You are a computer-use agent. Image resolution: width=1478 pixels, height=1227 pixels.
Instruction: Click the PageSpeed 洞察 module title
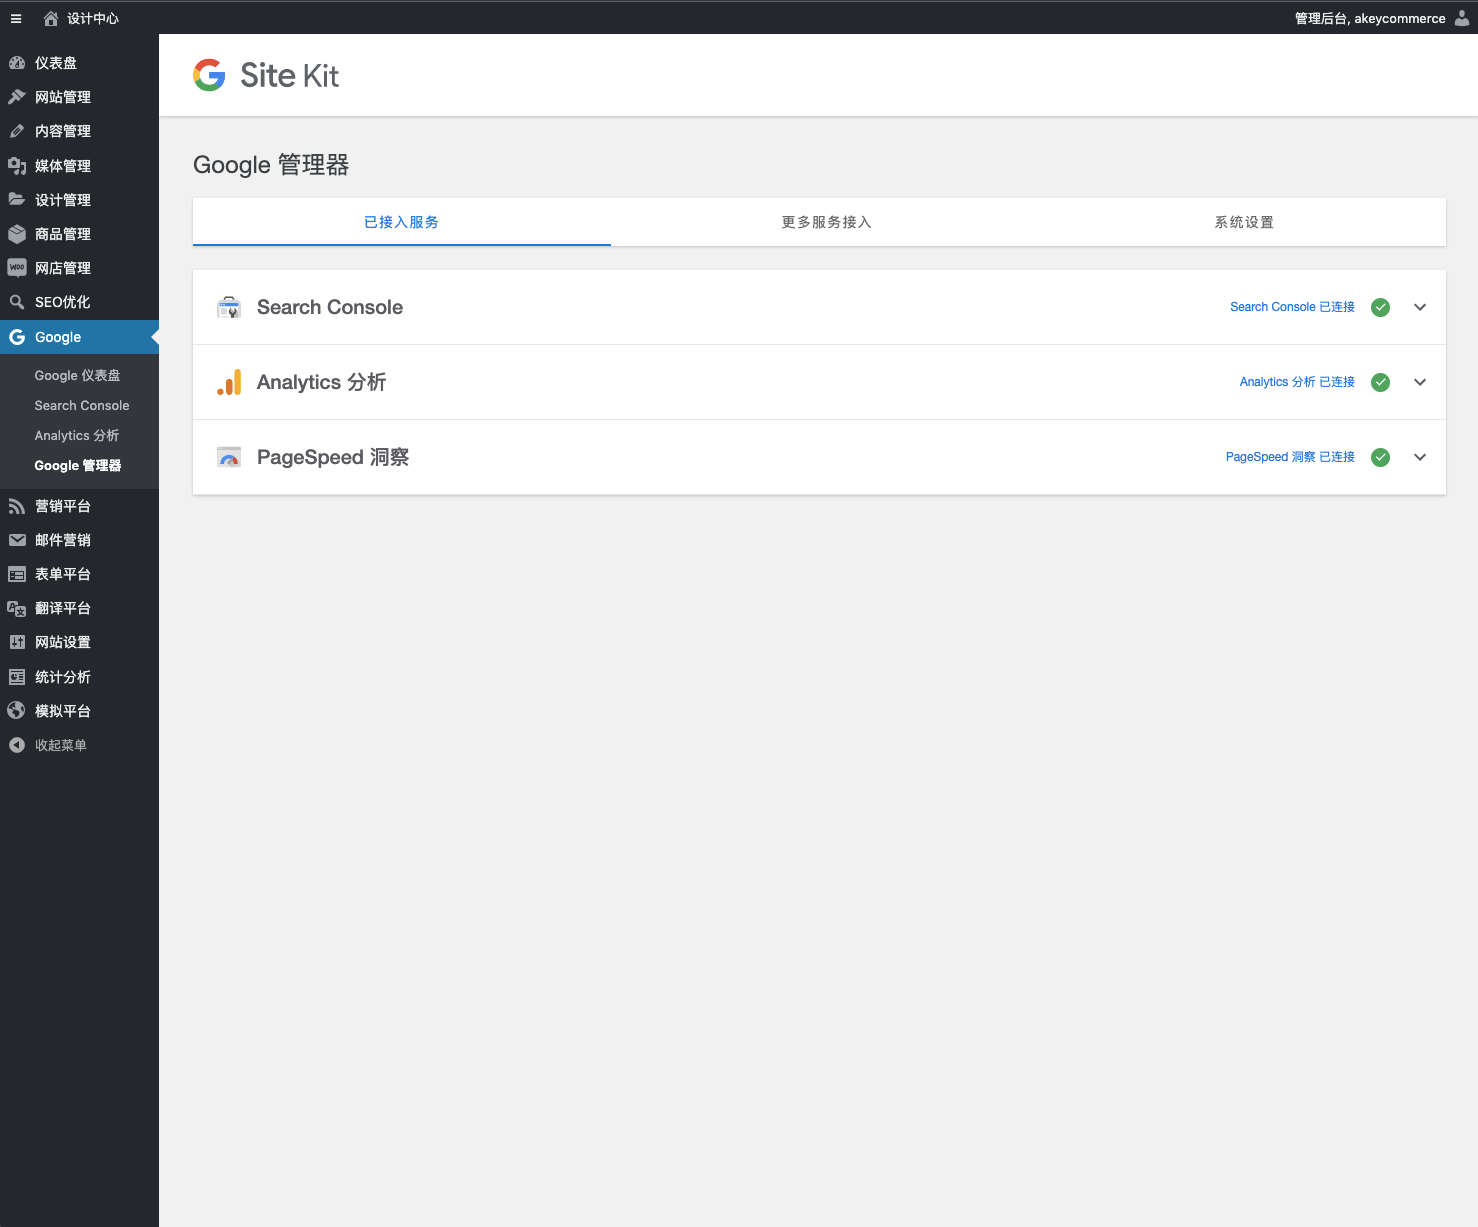point(333,457)
